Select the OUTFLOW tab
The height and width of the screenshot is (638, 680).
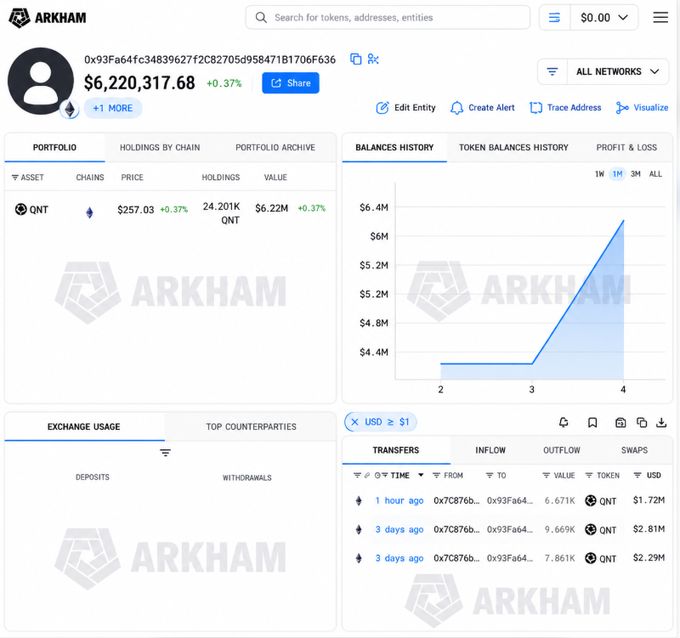(x=562, y=450)
